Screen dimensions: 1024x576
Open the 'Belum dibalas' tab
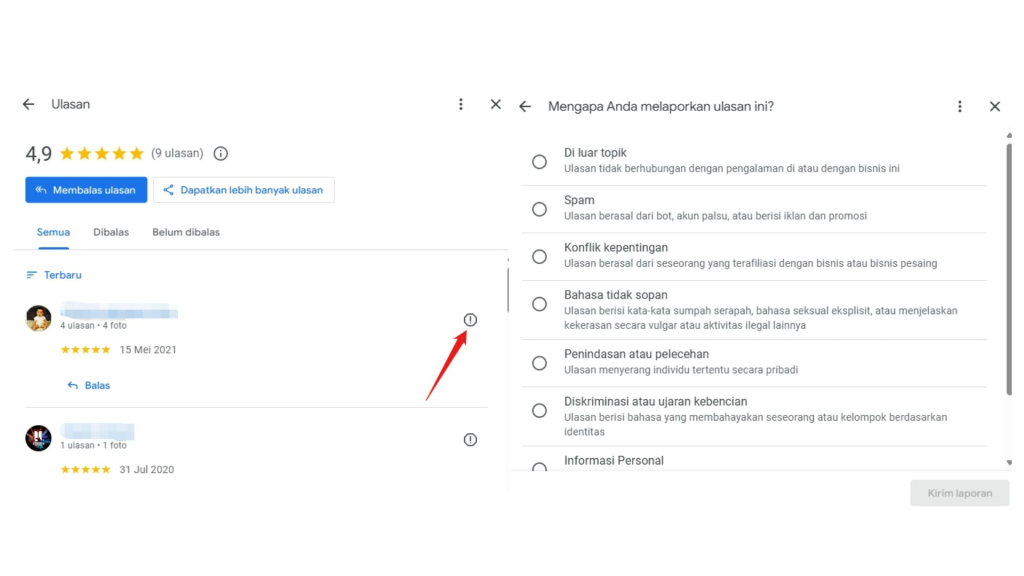(186, 232)
